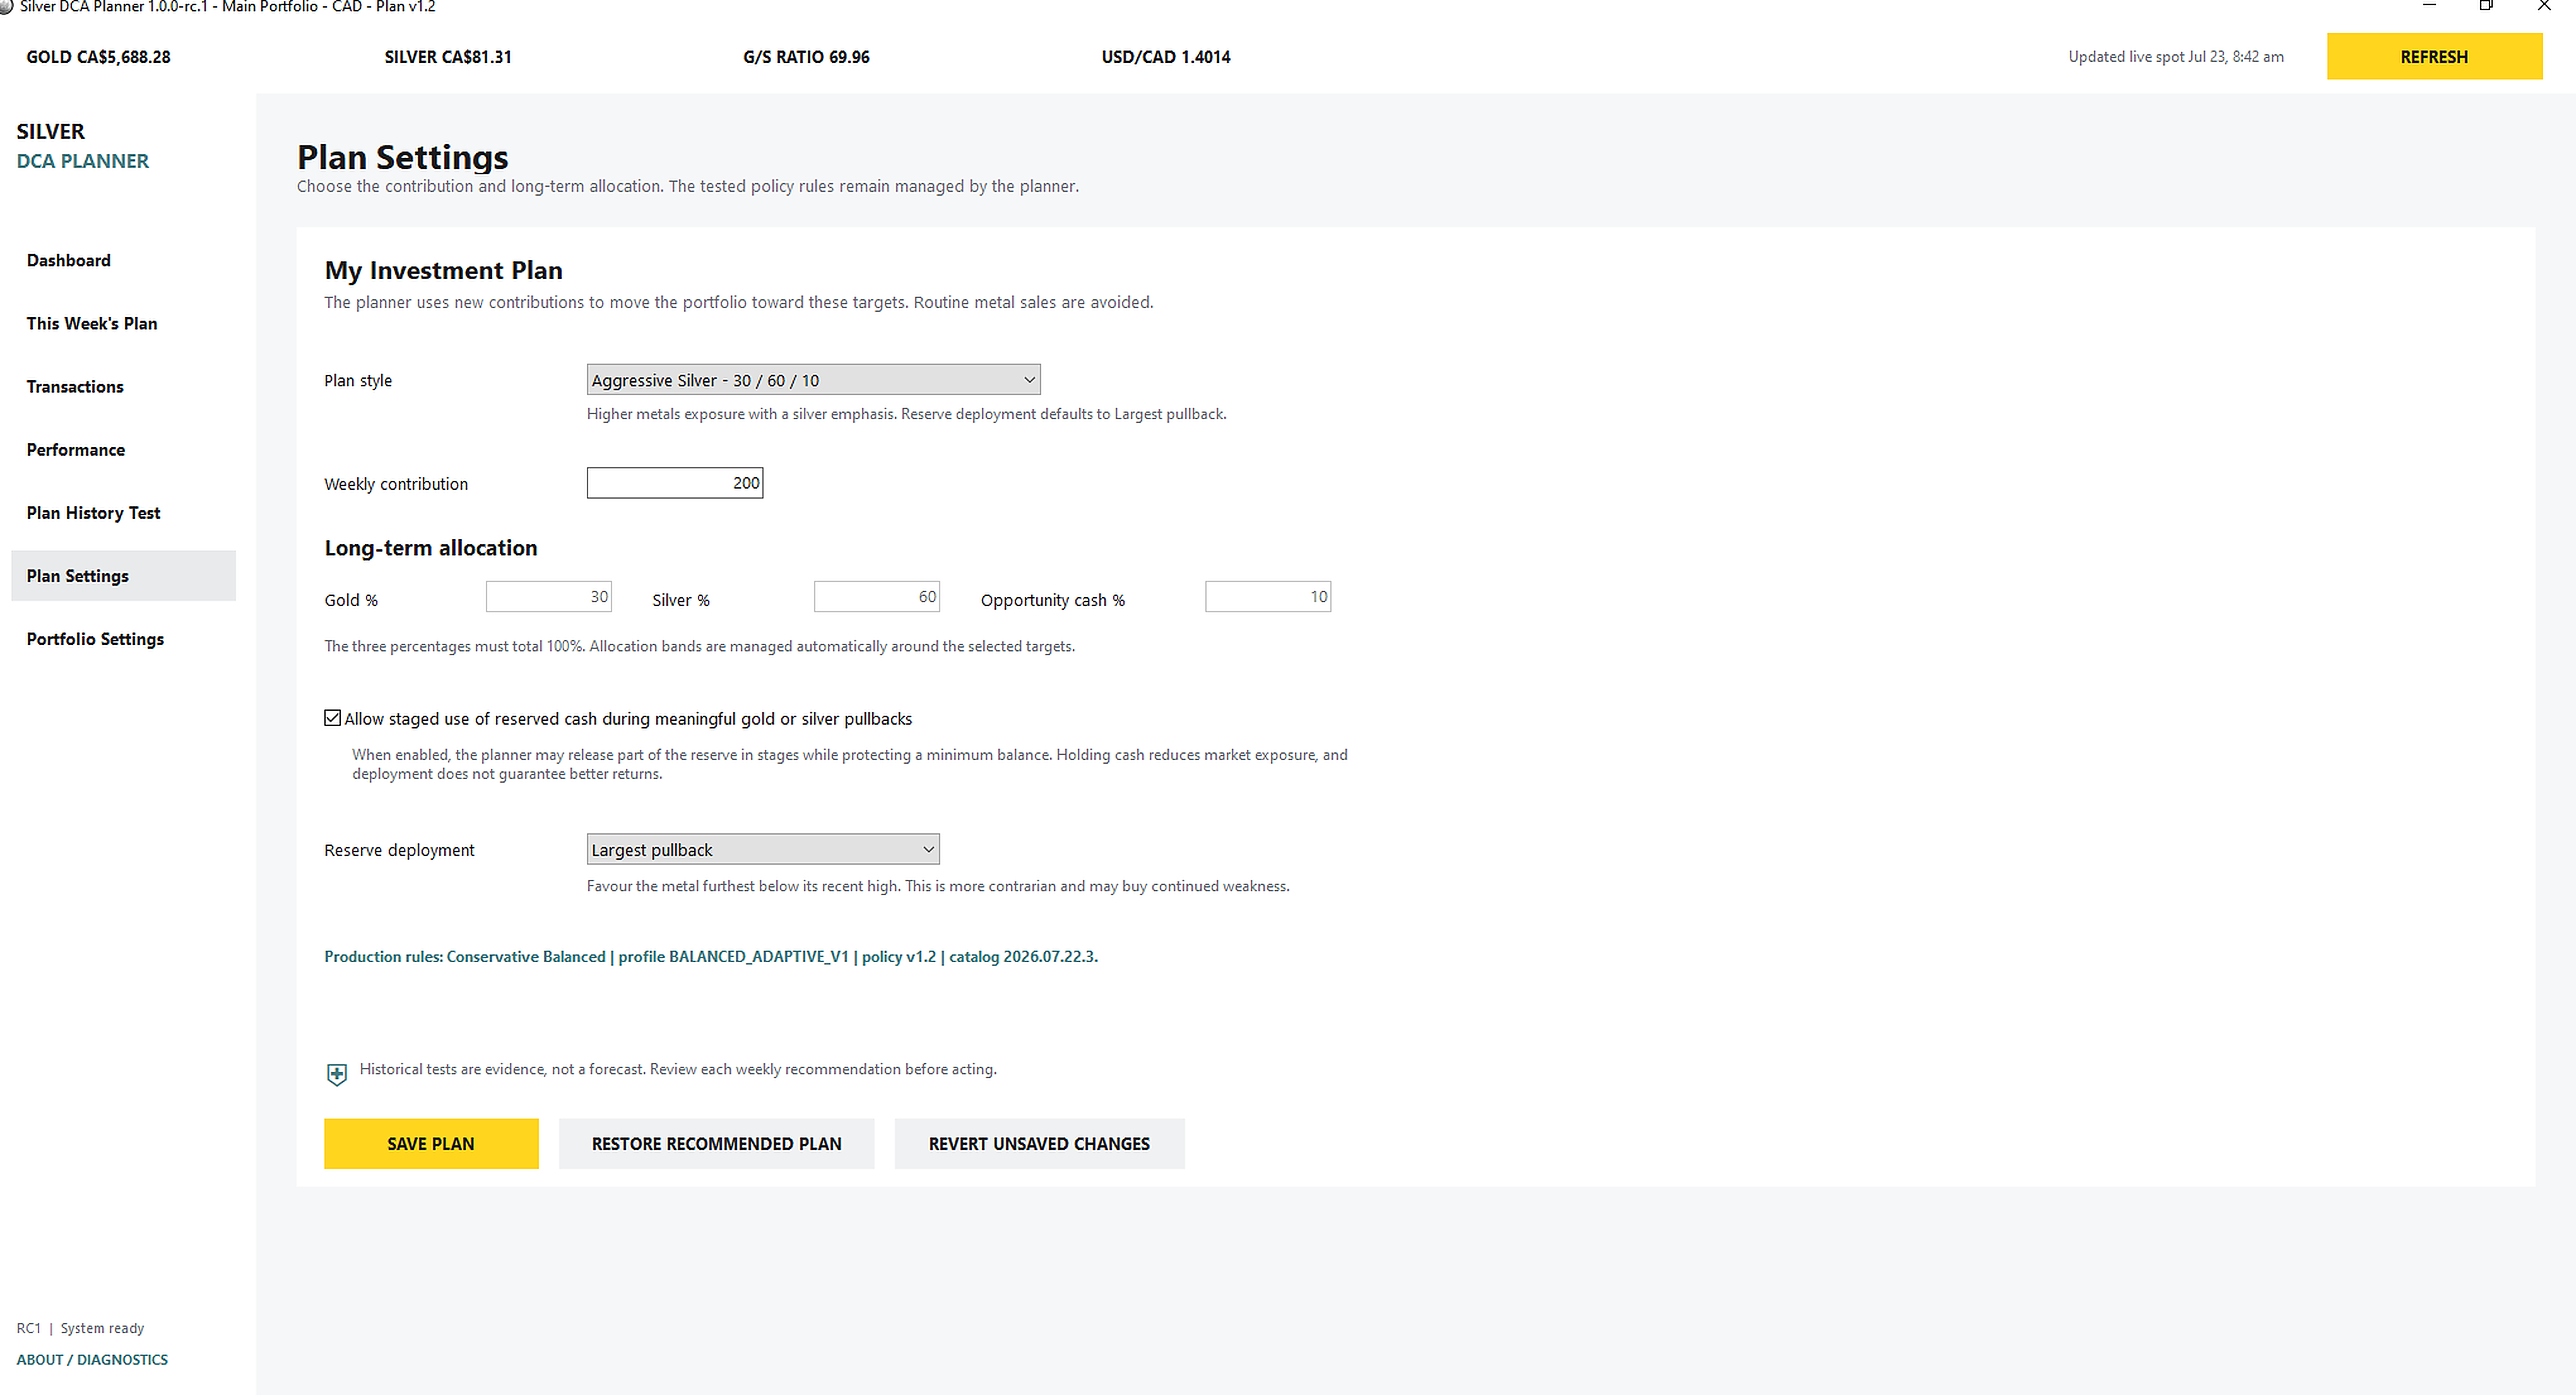Click the G/S RATIO 69.96 value
This screenshot has width=2576, height=1395.
806,57
